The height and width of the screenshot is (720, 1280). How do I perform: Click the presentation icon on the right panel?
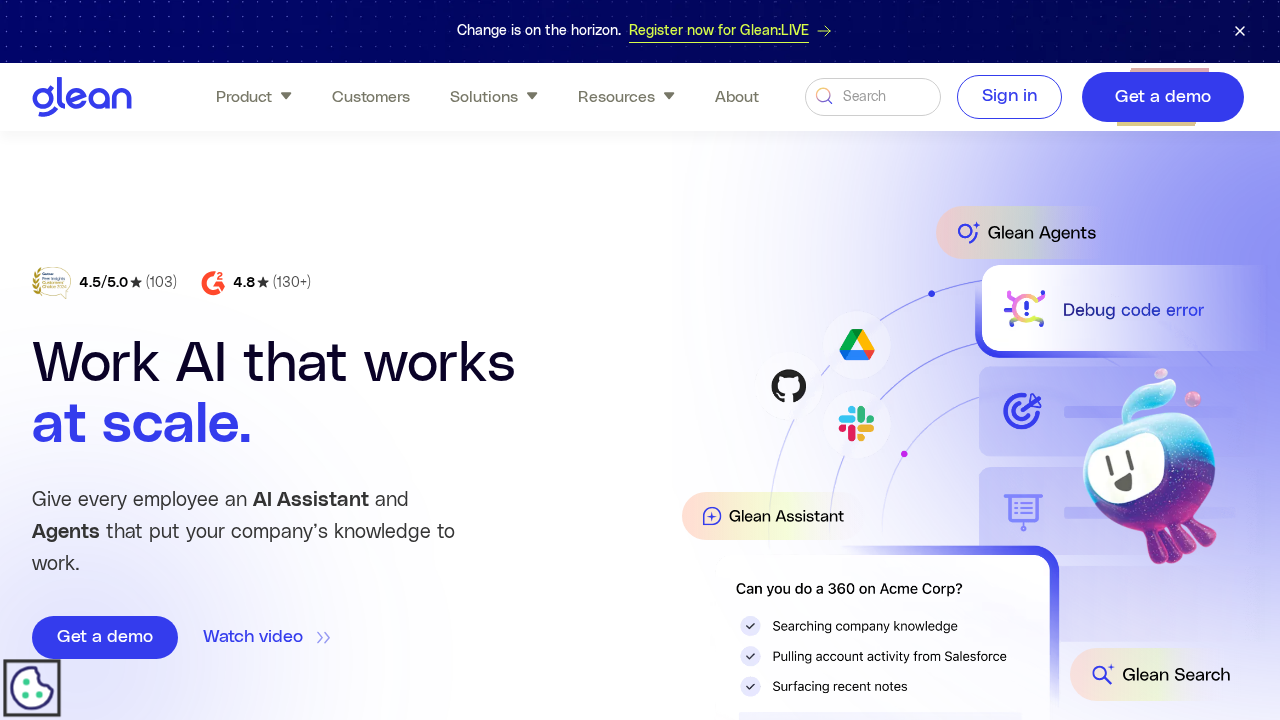tap(1022, 512)
